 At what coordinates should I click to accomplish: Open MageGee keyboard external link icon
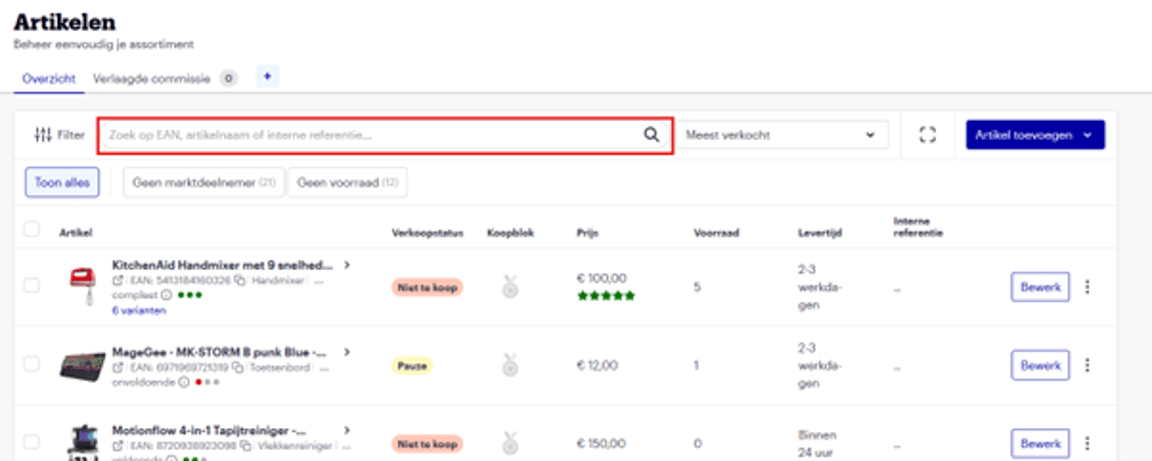[x=117, y=367]
